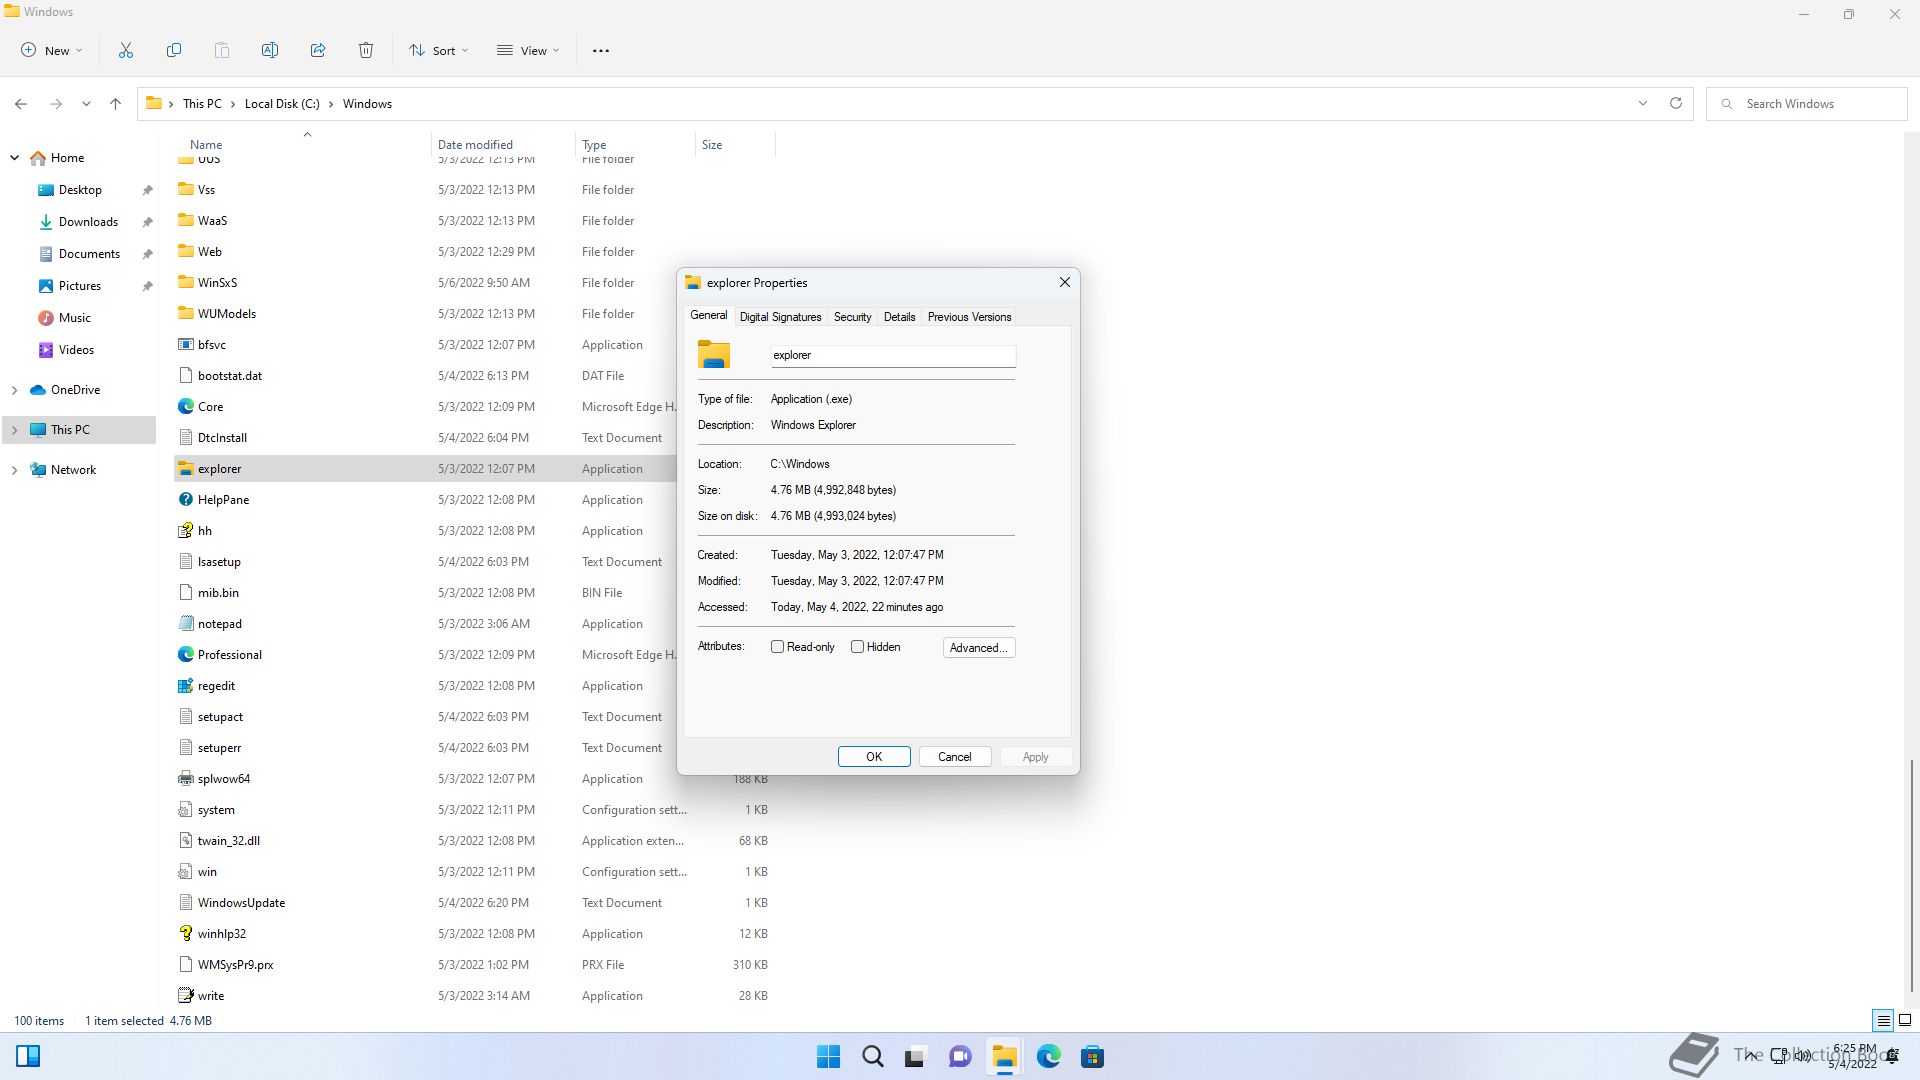Click Local Disk (C:) breadcrumb
This screenshot has width=1920, height=1080.
(x=282, y=104)
